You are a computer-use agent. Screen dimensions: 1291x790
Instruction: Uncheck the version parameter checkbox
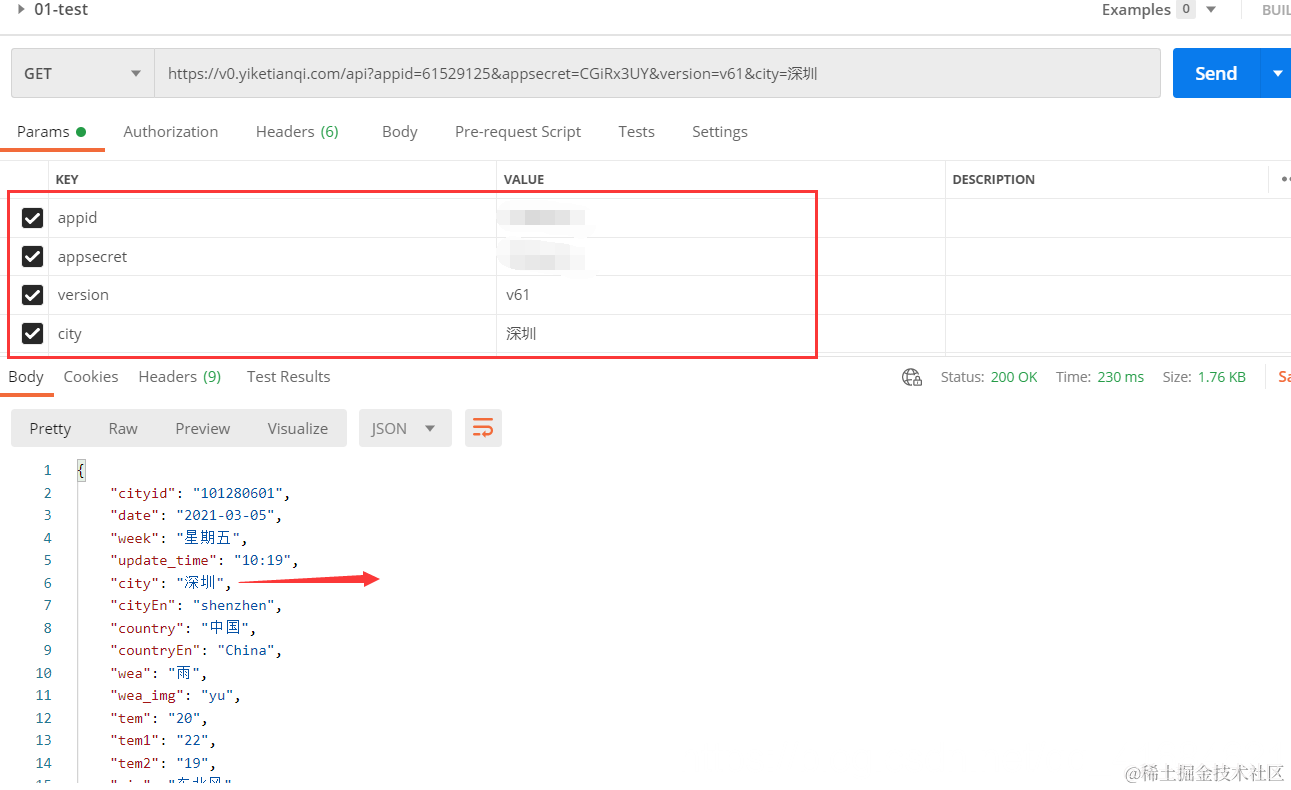tap(32, 295)
